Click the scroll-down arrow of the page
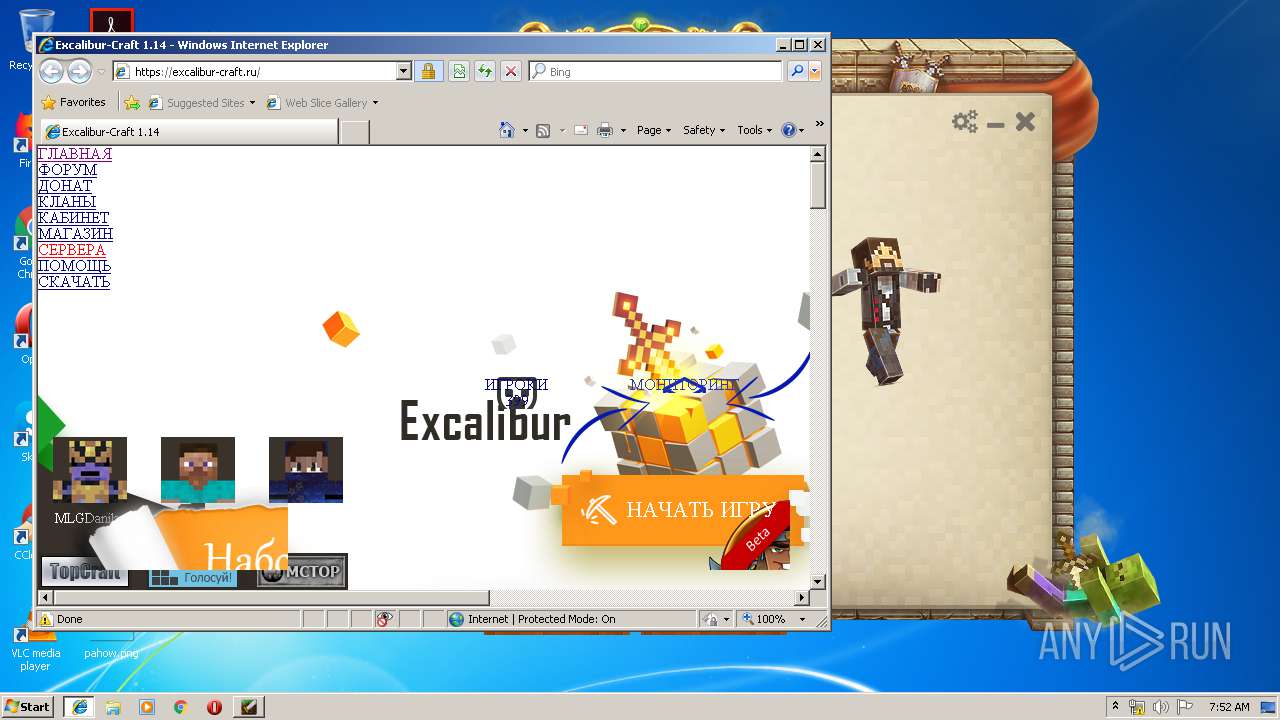The image size is (1280, 720). pyautogui.click(x=817, y=581)
